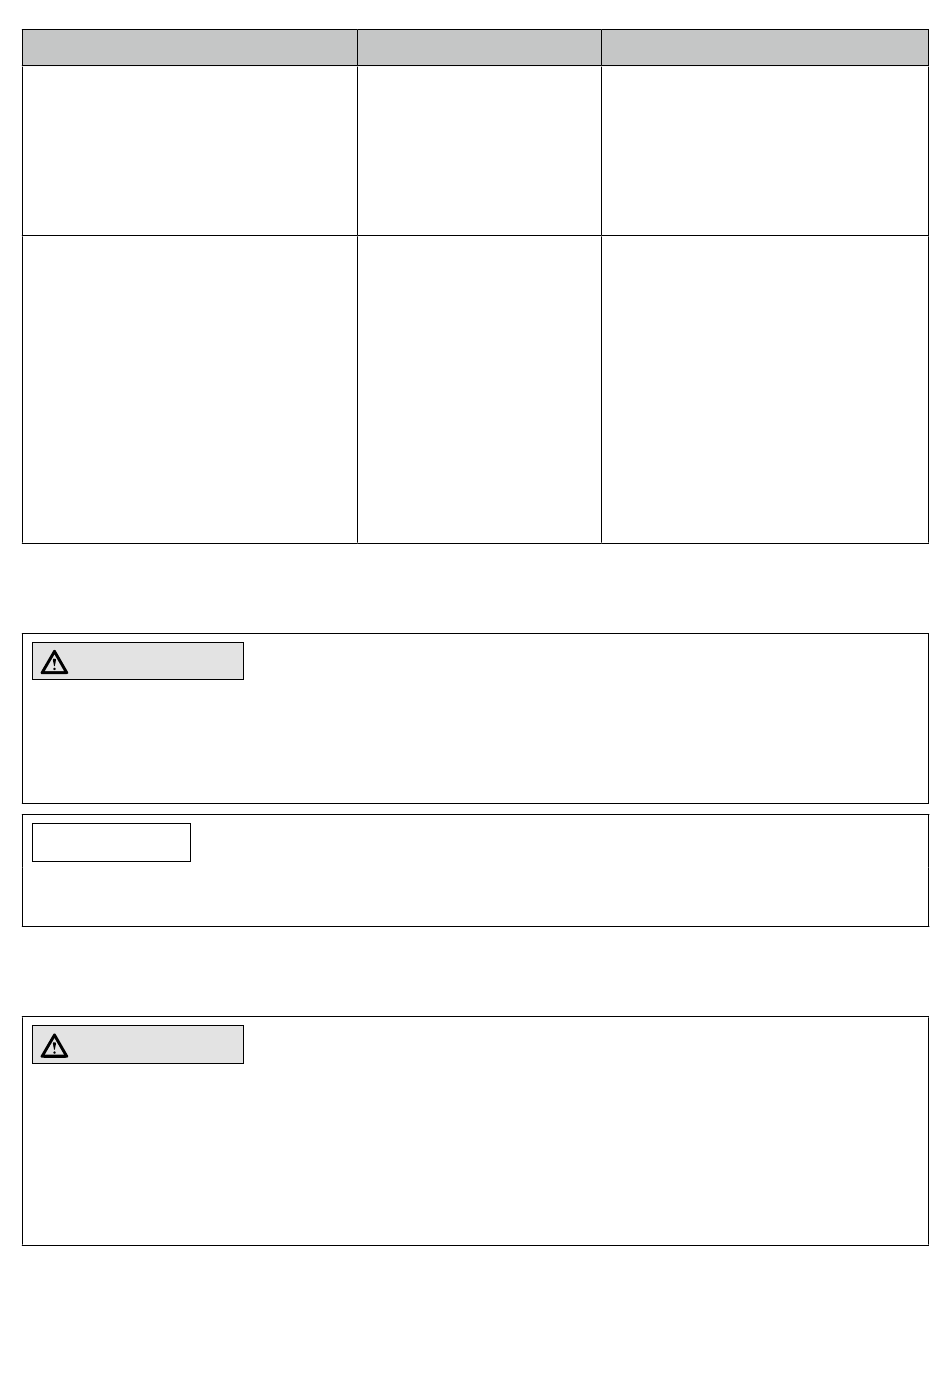
Task: Click the warning triangle icon in the lowest warning box
Action: [54, 1046]
